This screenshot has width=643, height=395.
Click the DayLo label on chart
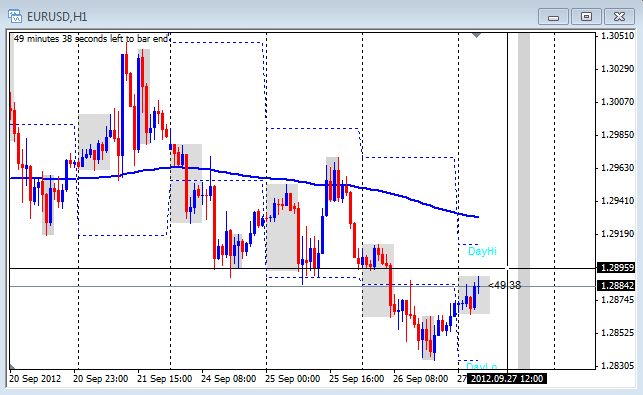click(481, 366)
